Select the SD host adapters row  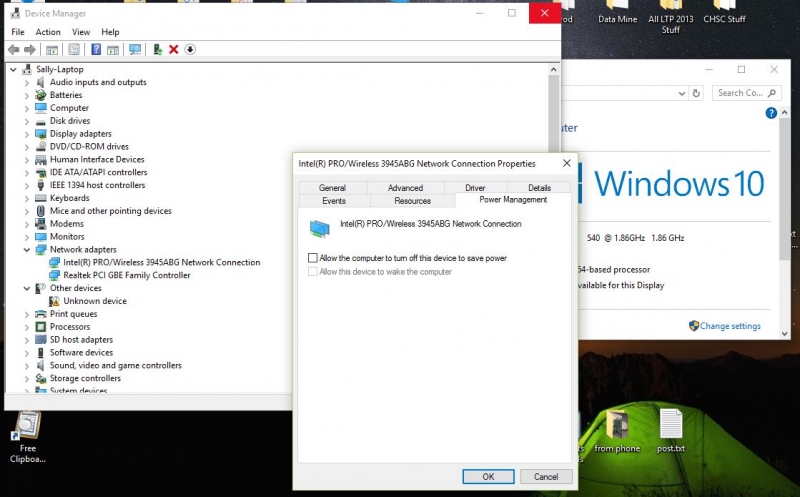tap(81, 340)
